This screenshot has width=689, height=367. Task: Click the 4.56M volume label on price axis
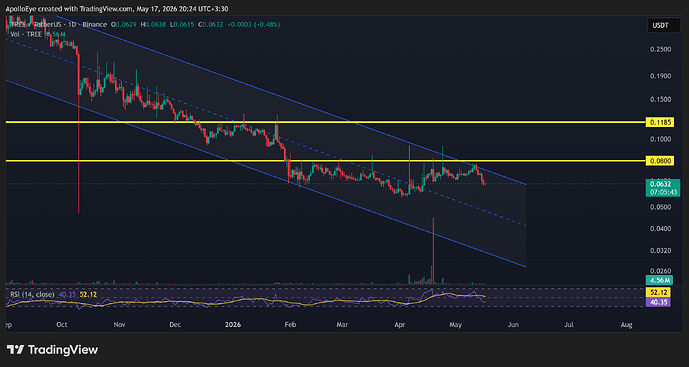click(659, 280)
